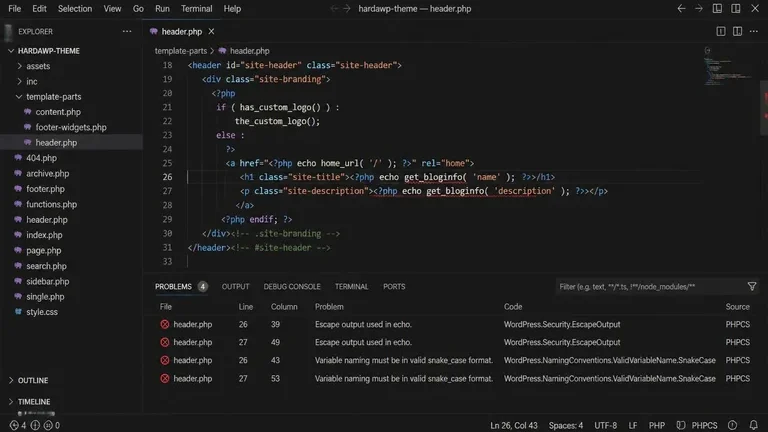Change language mode PHP in status bar
Screen dimensions: 768x432
(657, 426)
